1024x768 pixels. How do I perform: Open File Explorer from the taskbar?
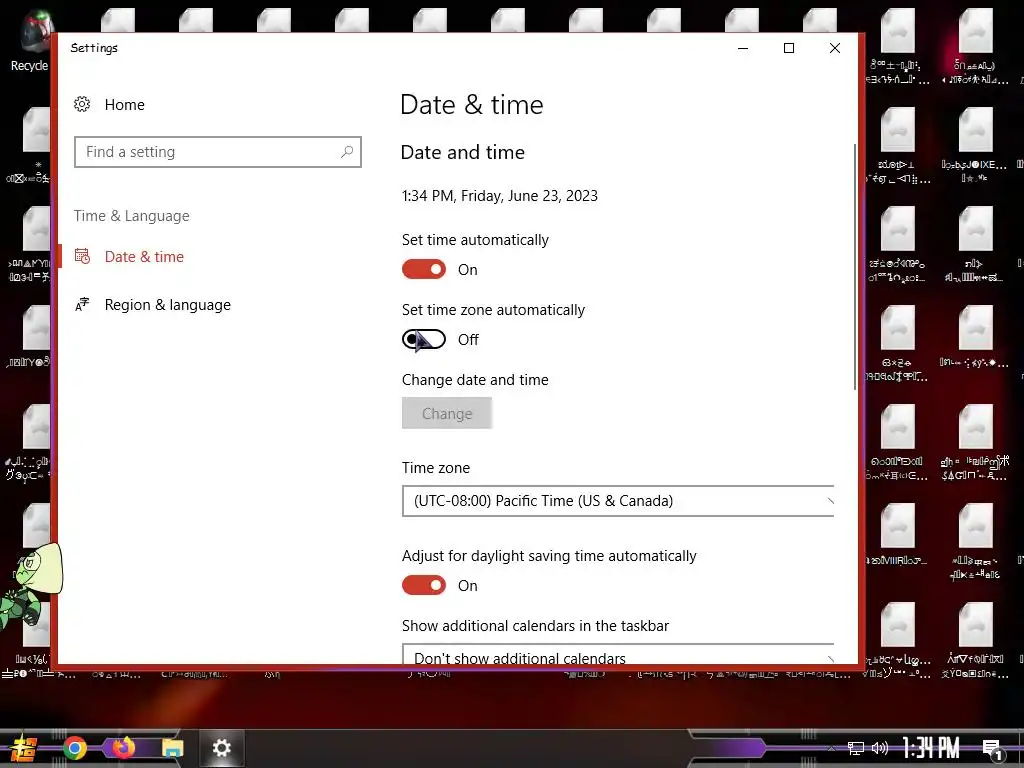click(173, 748)
